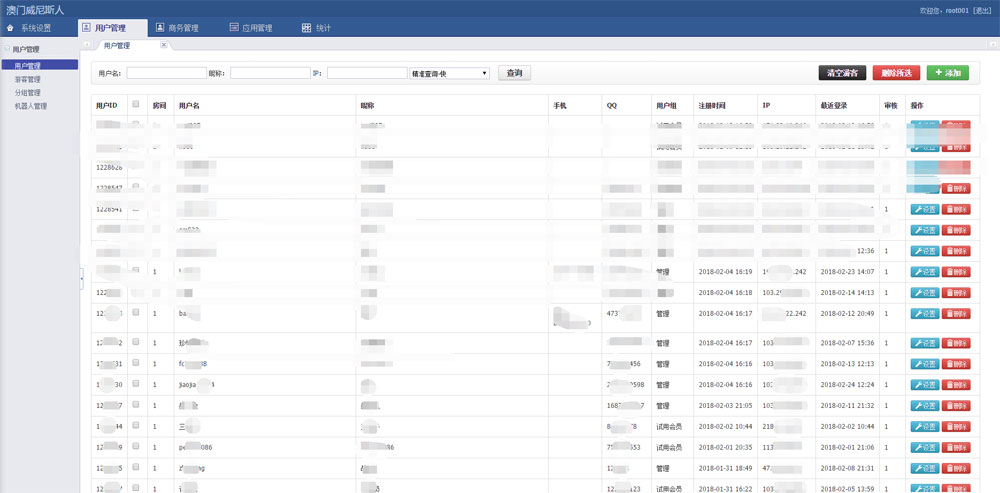Click 删除 trash for row registered 2018-01-31 18:49
Image resolution: width=1000 pixels, height=493 pixels.
(956, 468)
